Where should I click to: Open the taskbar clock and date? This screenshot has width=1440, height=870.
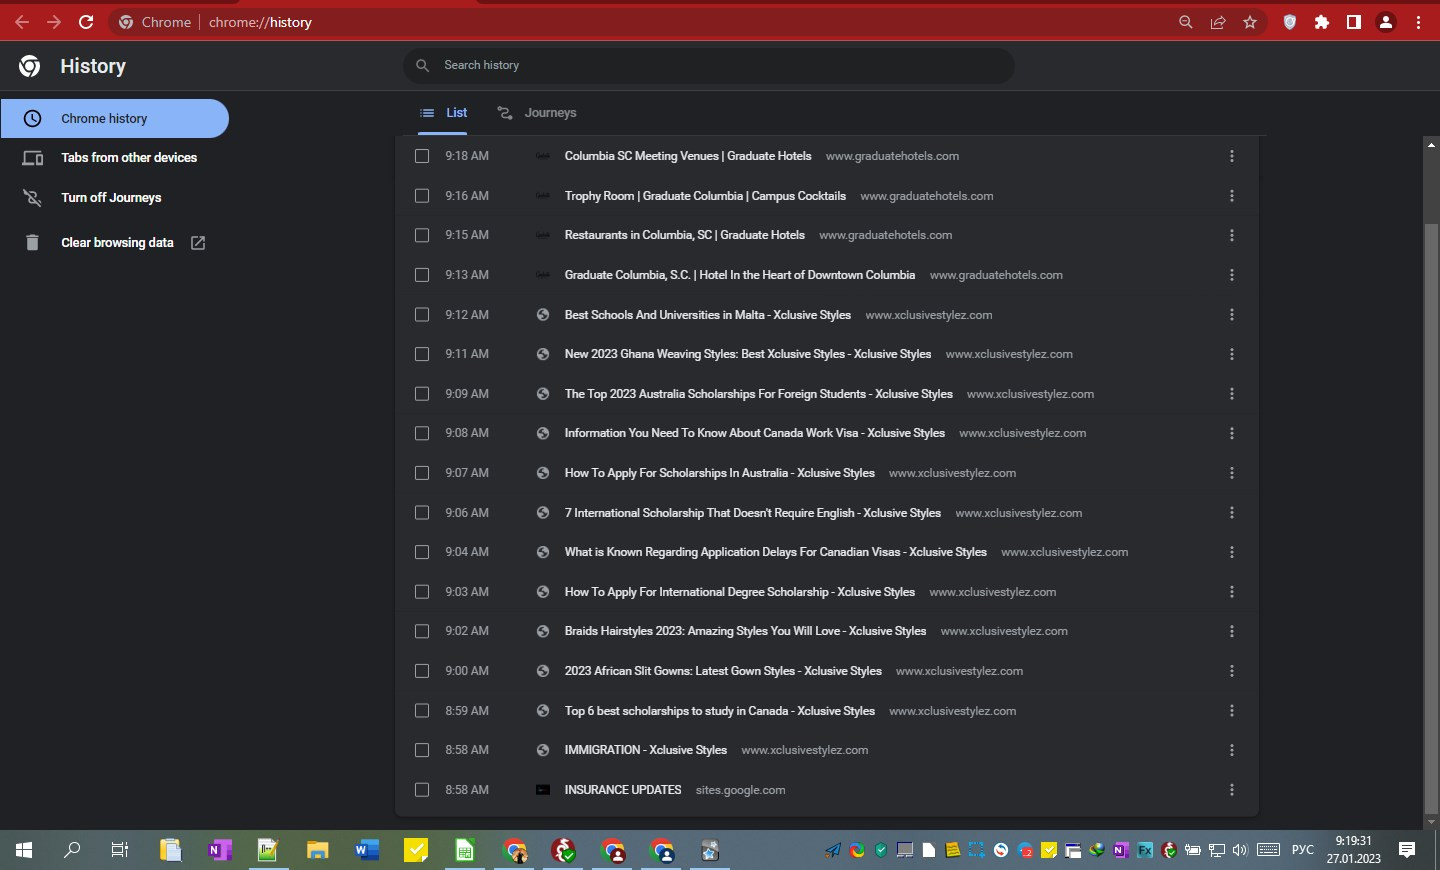click(1354, 850)
